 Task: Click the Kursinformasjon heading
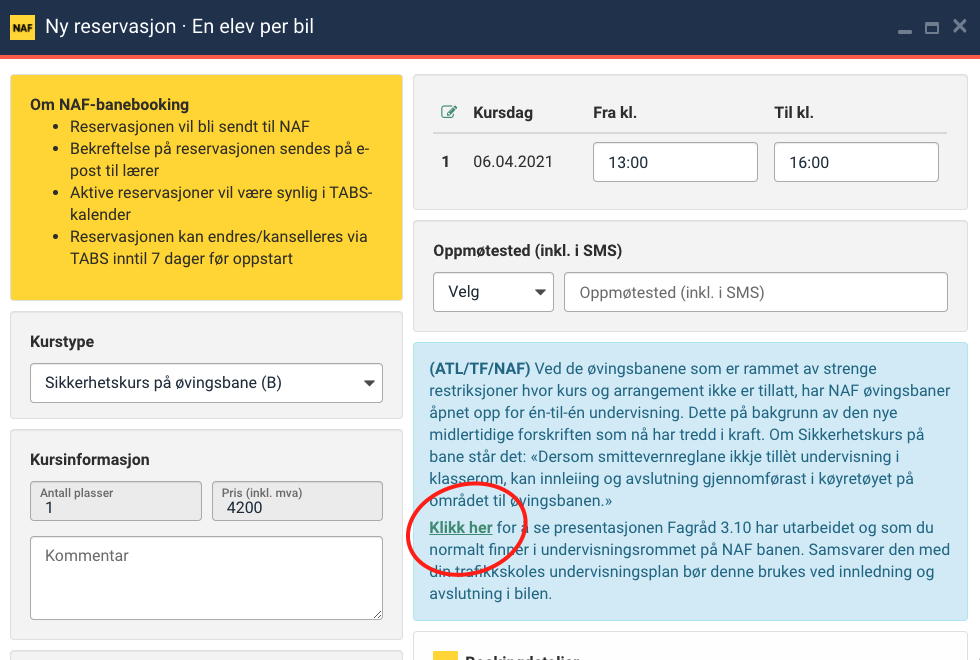[89, 459]
